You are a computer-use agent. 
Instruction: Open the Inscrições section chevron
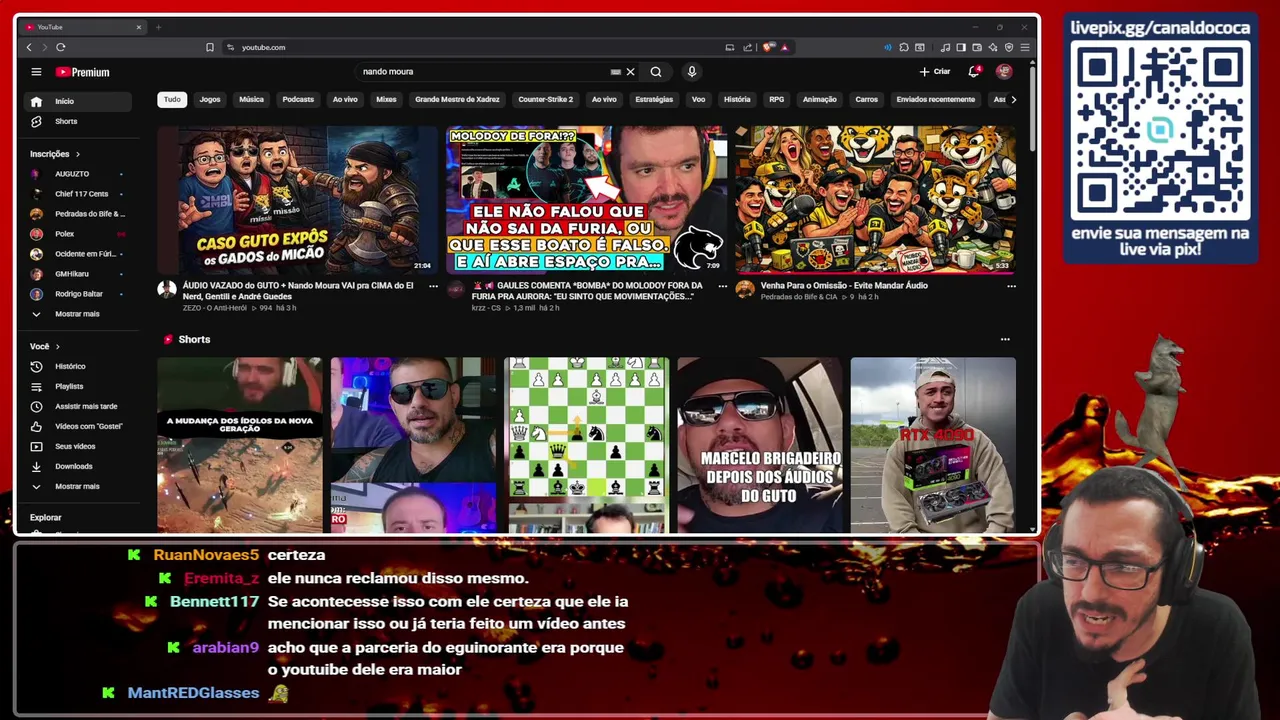pos(77,154)
